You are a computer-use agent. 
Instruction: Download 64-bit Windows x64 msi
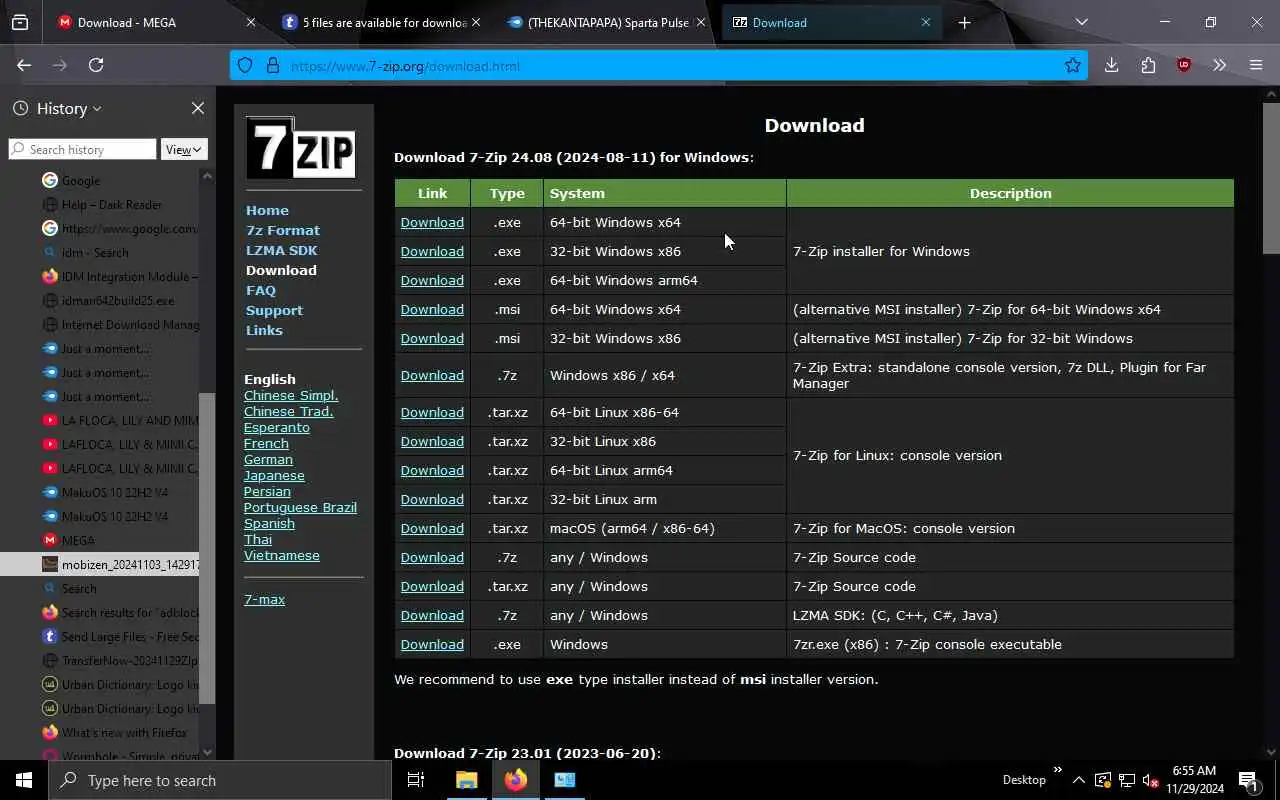tap(432, 309)
